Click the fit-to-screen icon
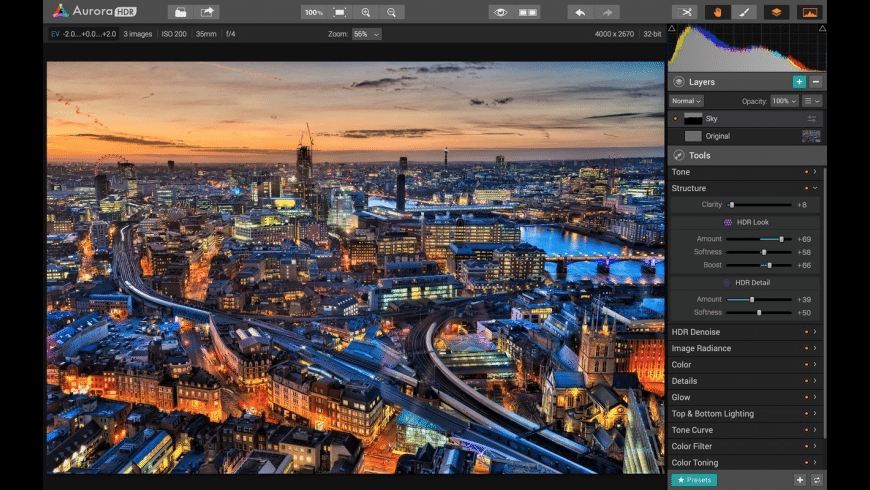This screenshot has width=870, height=490. point(340,12)
